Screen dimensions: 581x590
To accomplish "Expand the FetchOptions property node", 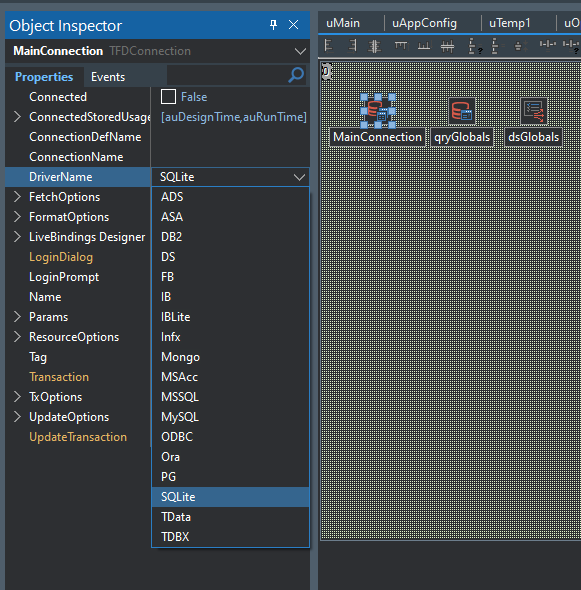I will coord(17,197).
